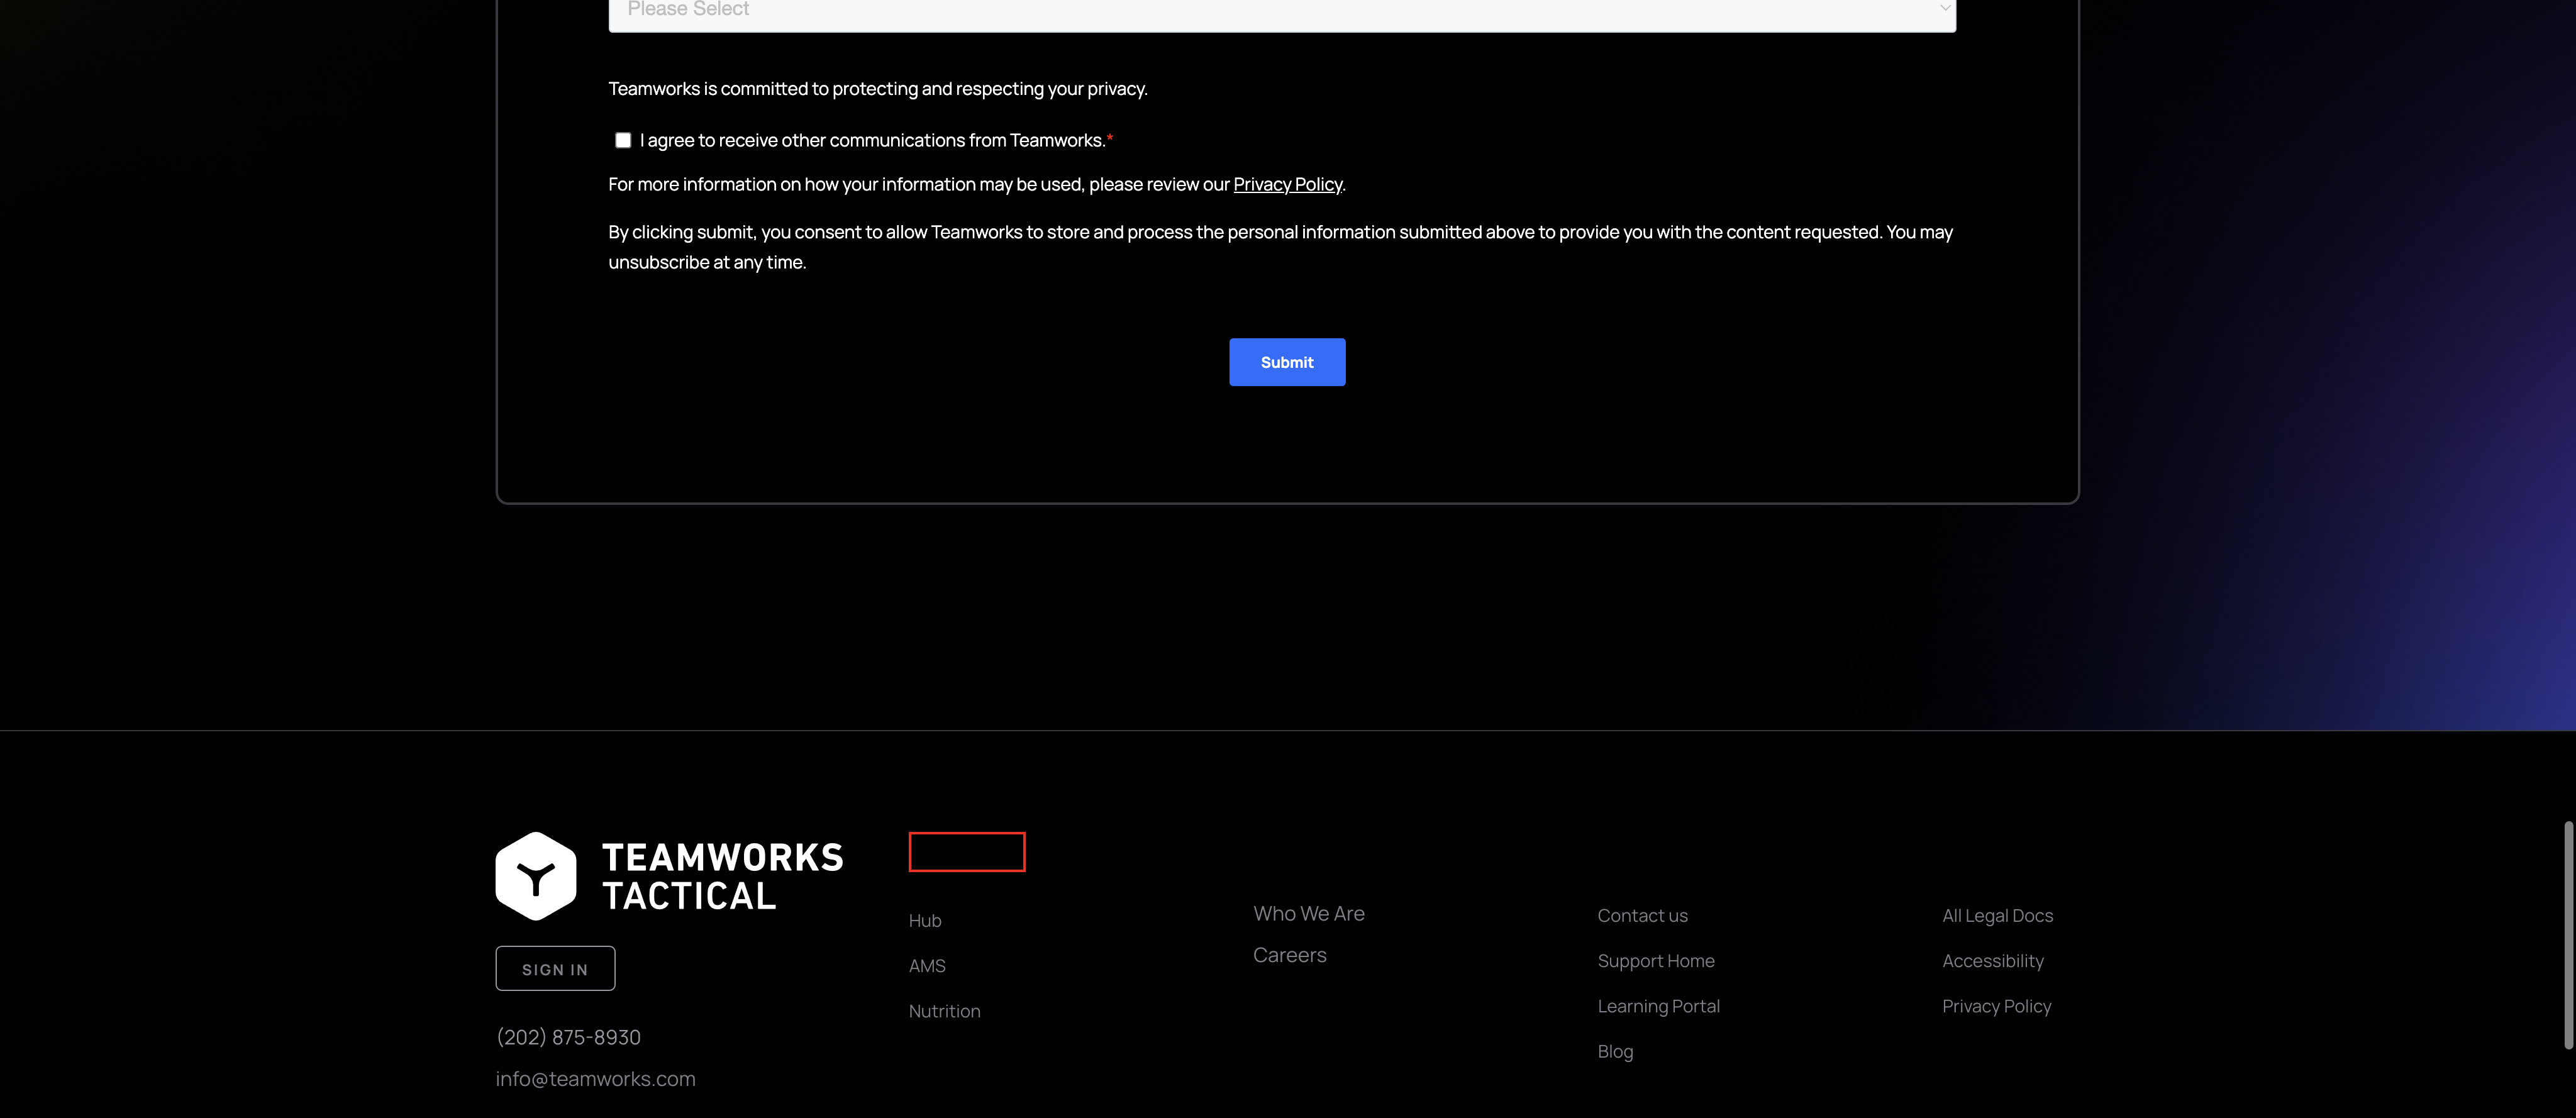Click the Teamworks Tactical hexagon logo icon
2576x1118 pixels.
point(536,876)
